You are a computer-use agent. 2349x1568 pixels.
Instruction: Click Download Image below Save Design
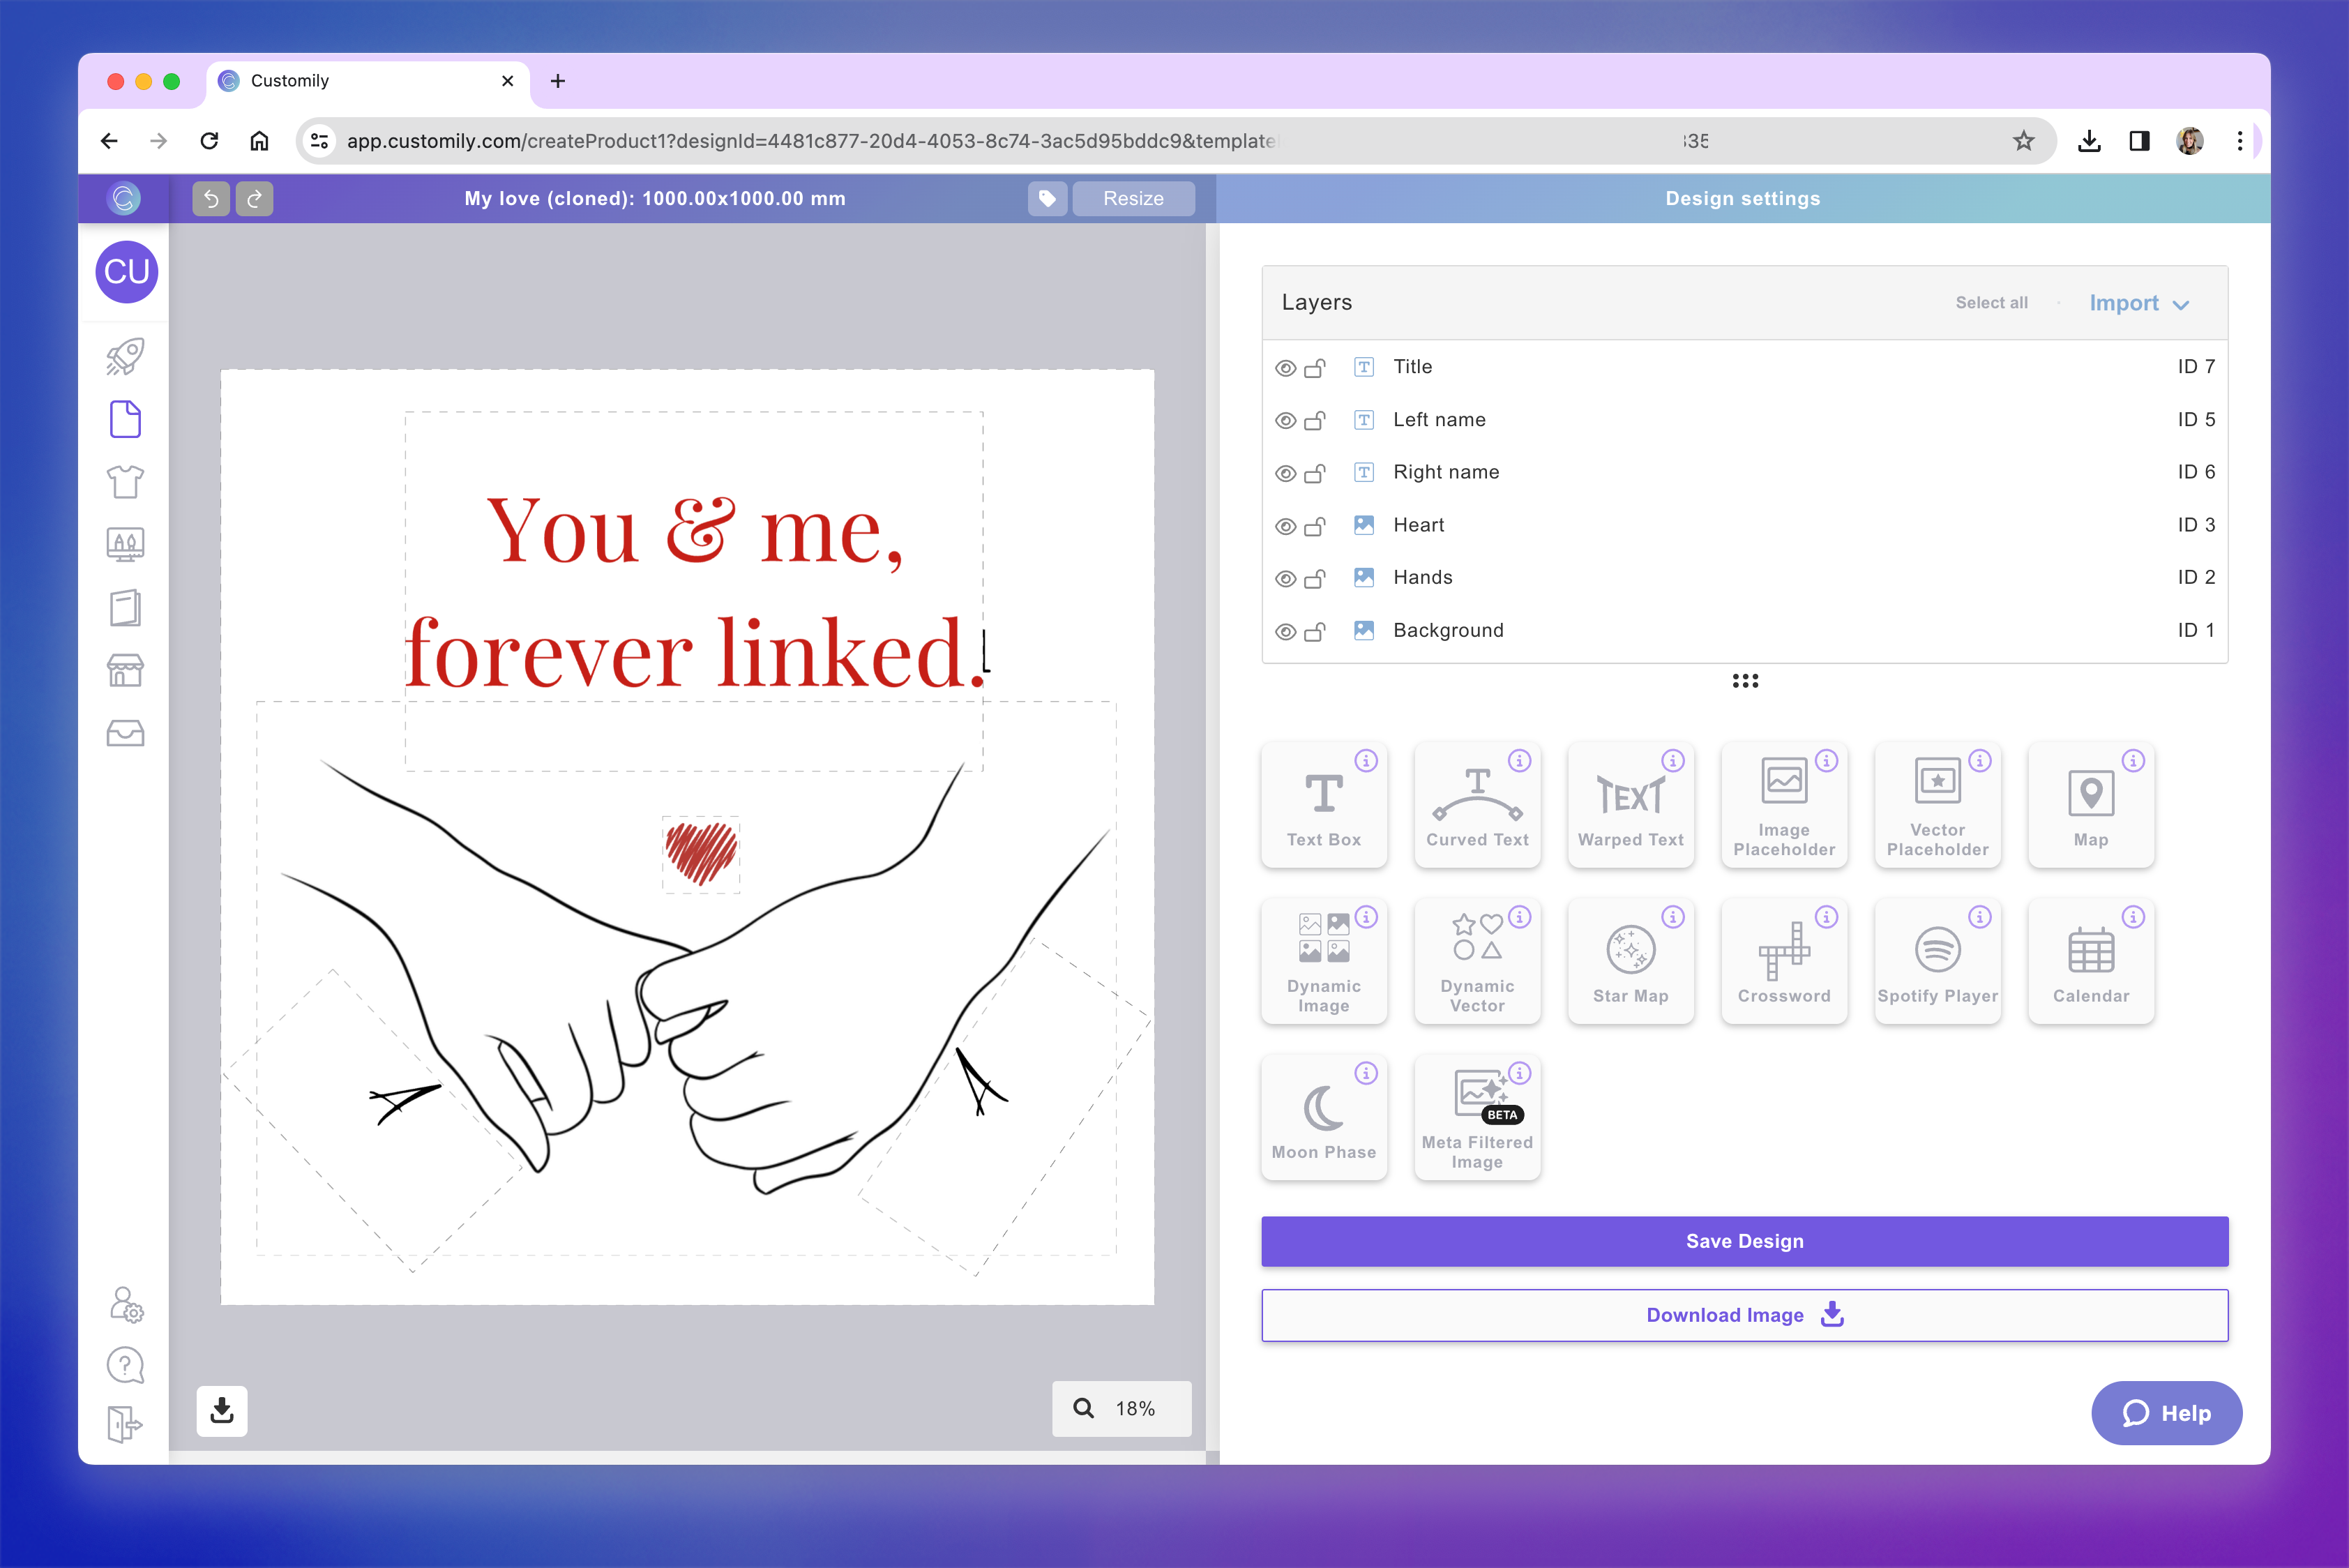1744,1315
